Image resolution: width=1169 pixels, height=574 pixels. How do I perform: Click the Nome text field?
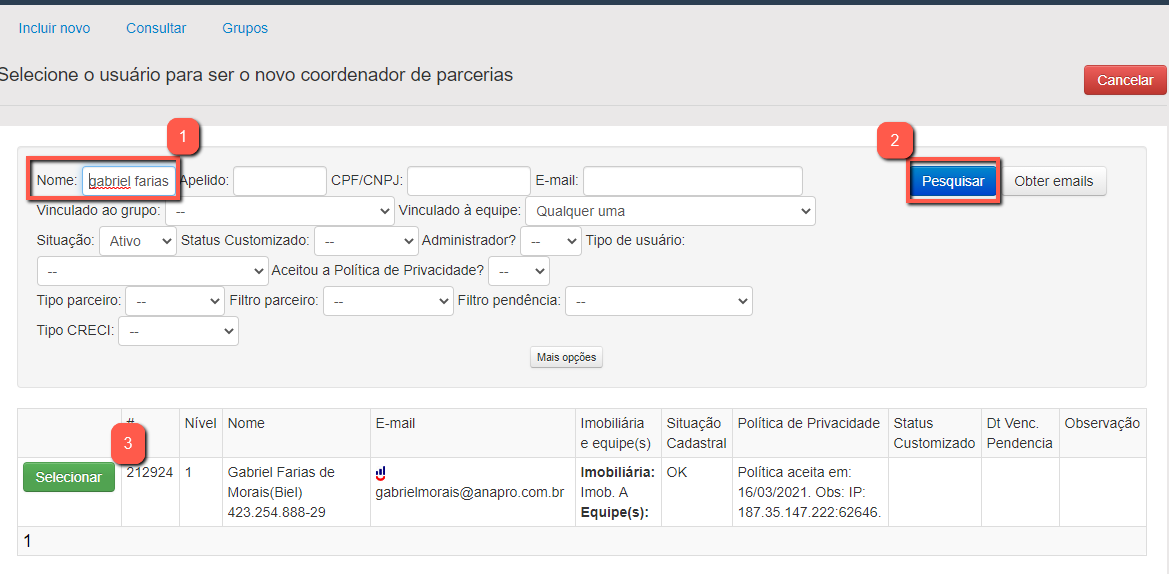pos(128,181)
